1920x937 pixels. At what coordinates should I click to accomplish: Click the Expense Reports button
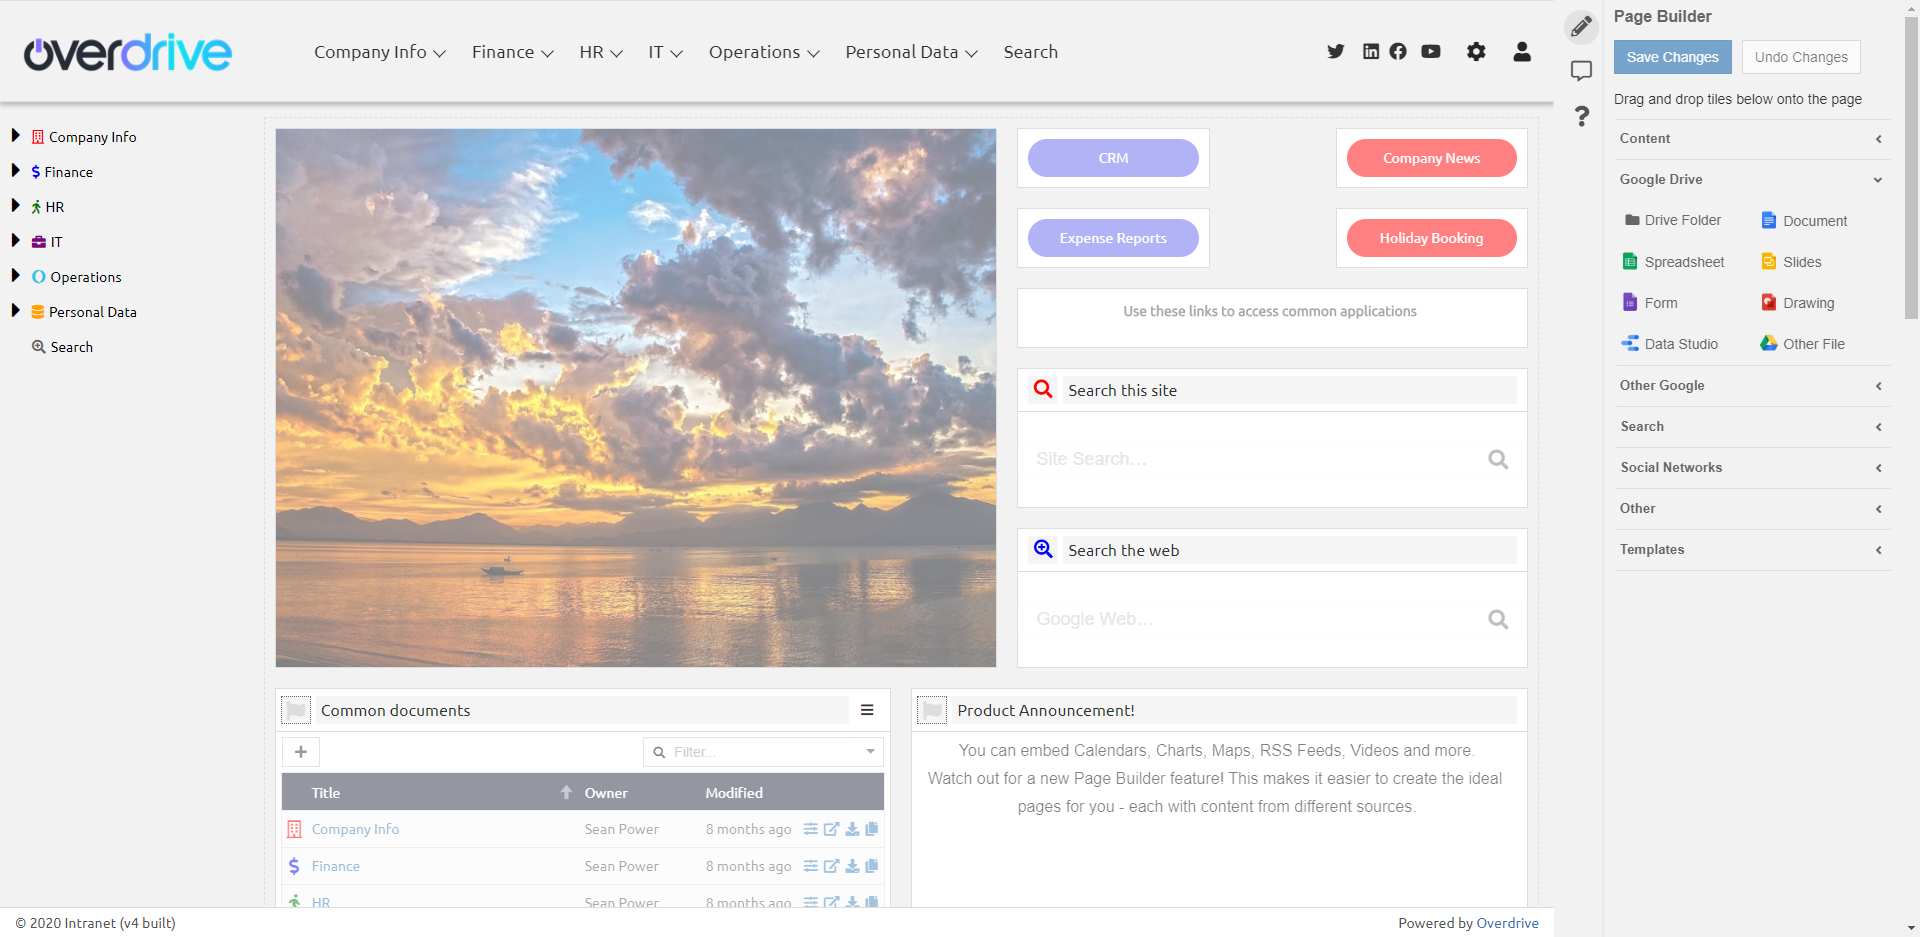tap(1113, 238)
